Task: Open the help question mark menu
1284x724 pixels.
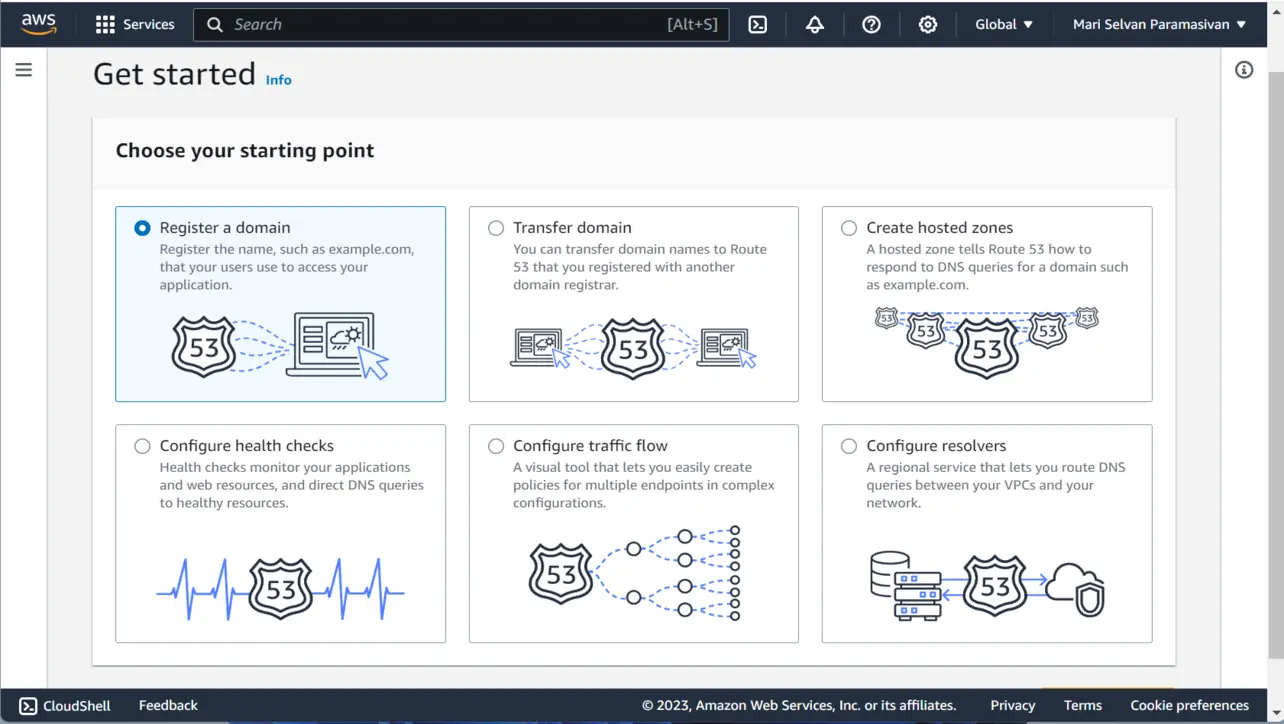Action: pyautogui.click(x=871, y=24)
